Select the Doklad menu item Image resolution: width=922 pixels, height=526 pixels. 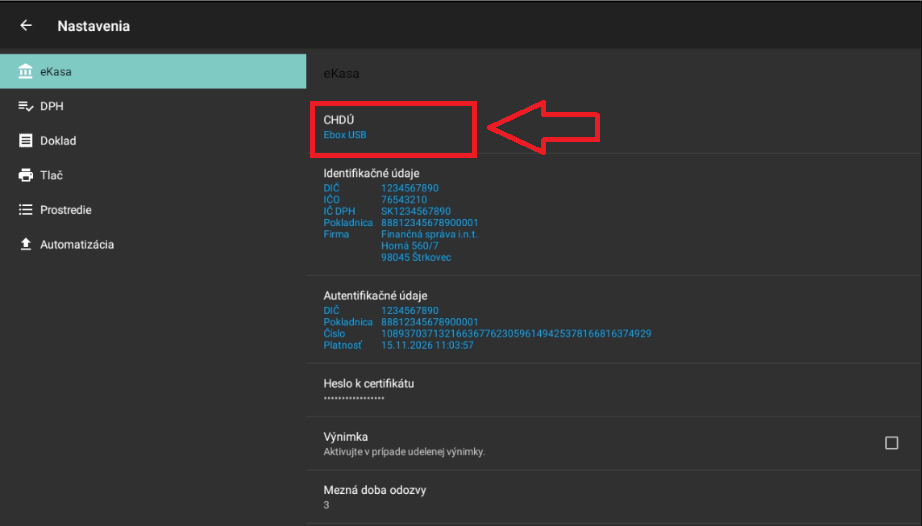coord(58,141)
